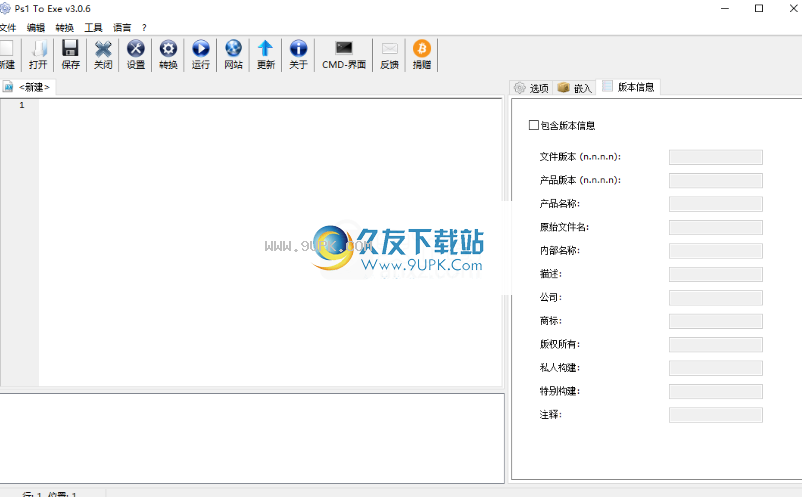
Task: Click line 1 in the script editor
Action: [x=270, y=105]
